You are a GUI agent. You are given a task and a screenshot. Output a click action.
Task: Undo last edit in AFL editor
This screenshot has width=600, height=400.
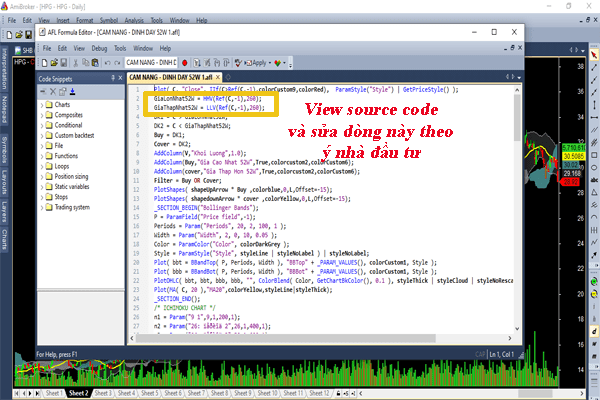coord(108,63)
